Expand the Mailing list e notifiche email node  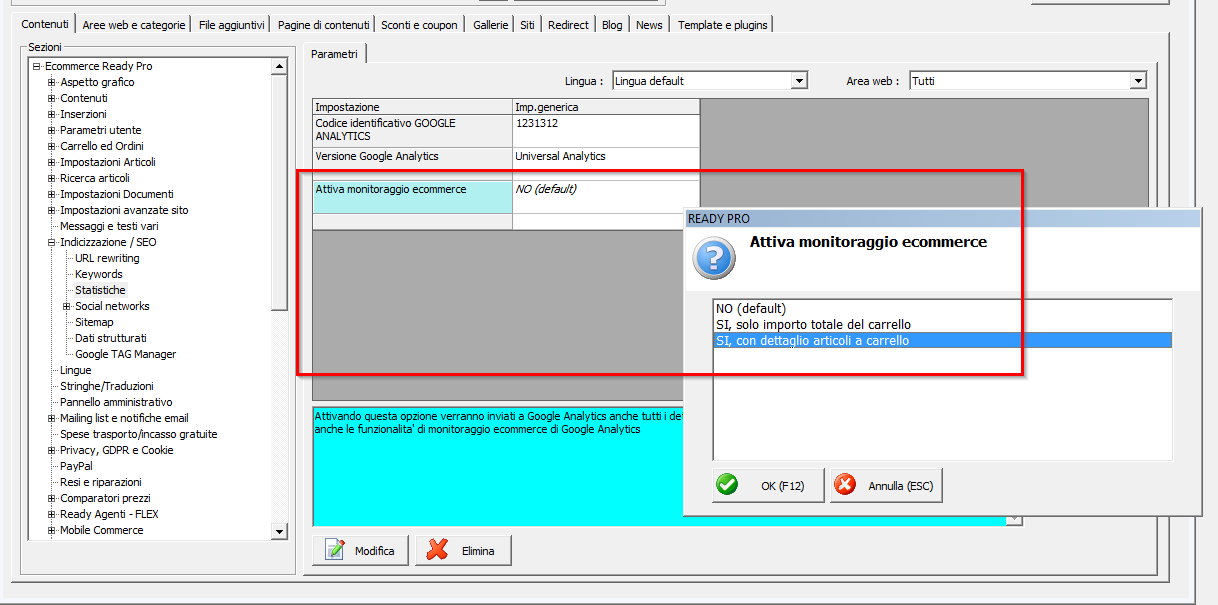pos(52,418)
